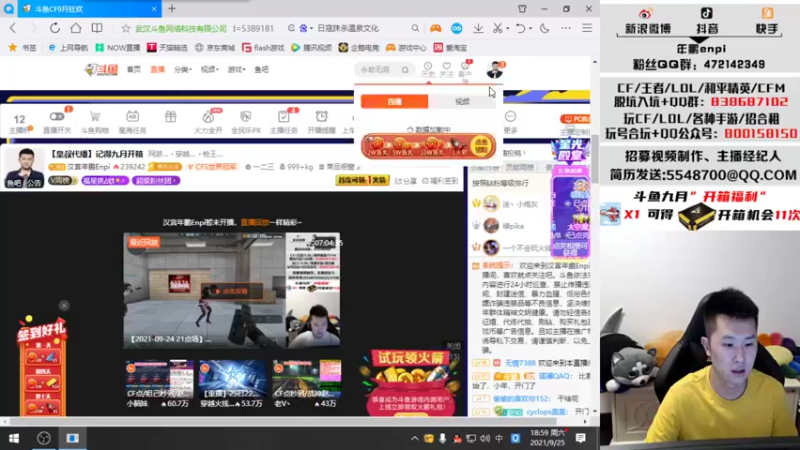800x450 pixels.
Task: Expand the 游戏 nav dropdown
Action: [x=236, y=69]
